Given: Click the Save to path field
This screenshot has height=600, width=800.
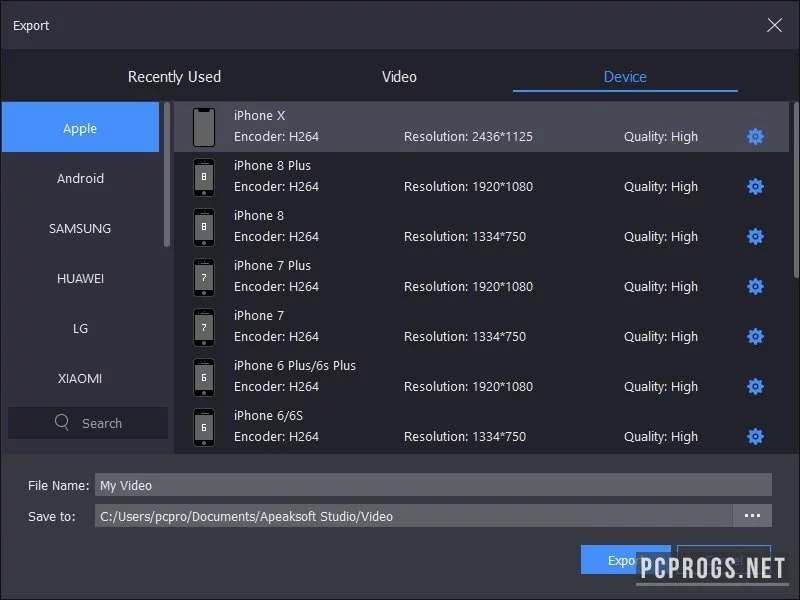Looking at the screenshot, I should pyautogui.click(x=414, y=516).
